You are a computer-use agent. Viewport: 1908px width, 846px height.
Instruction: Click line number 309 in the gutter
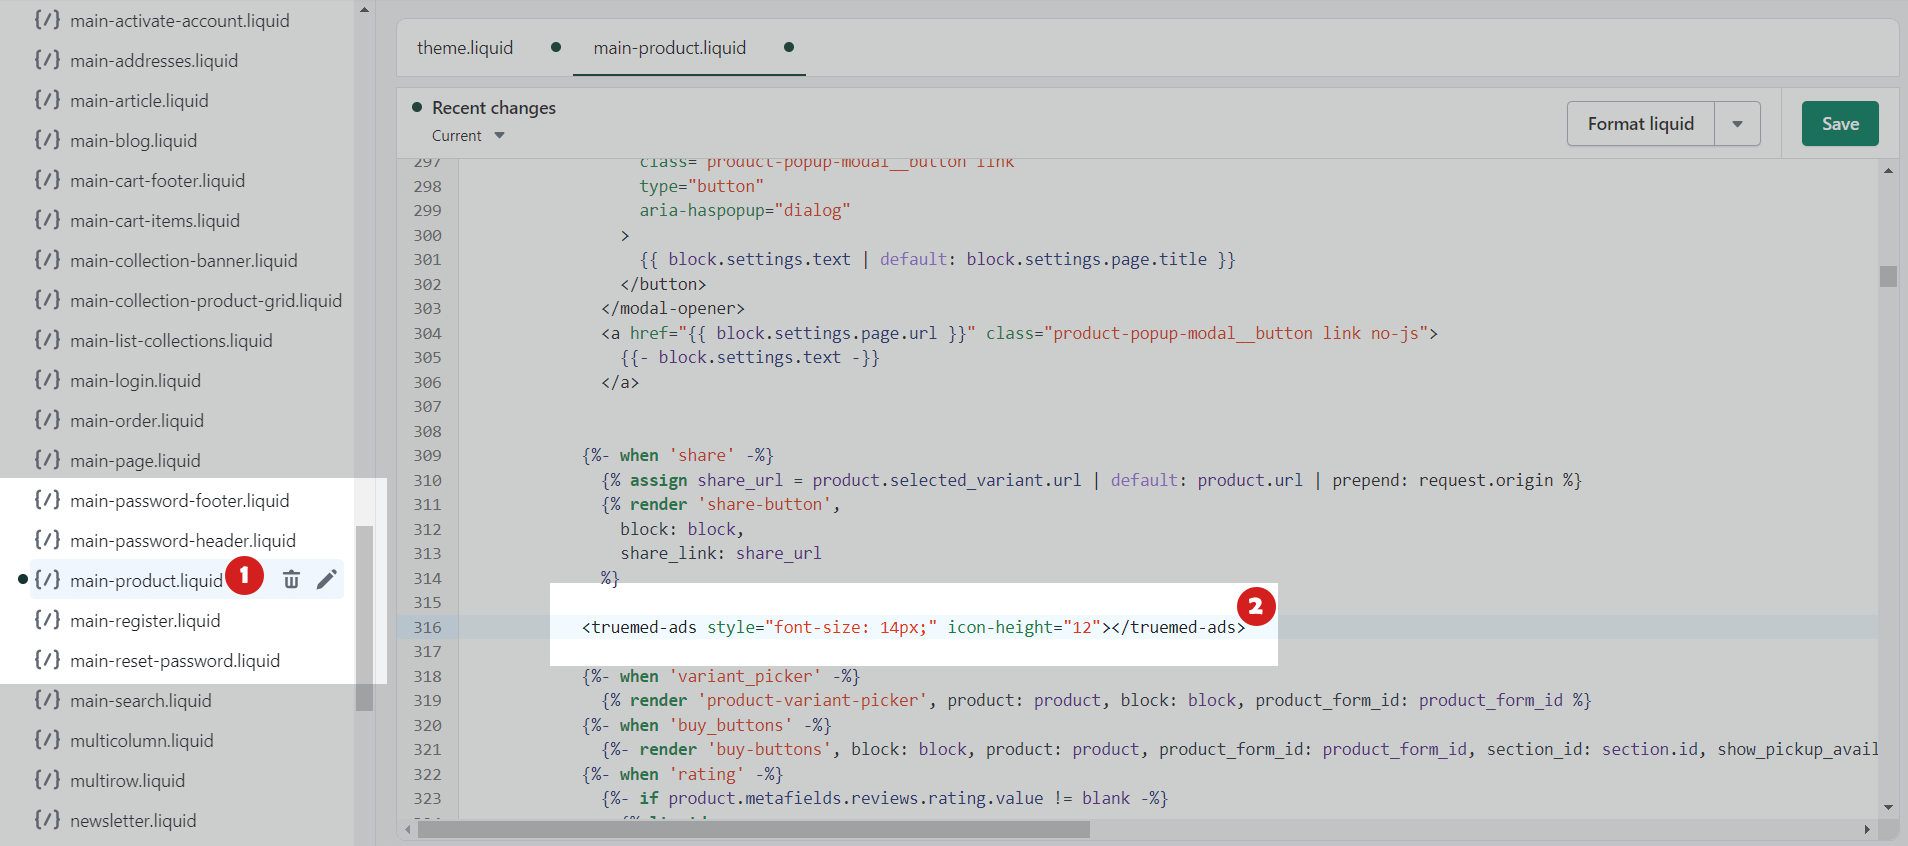pyautogui.click(x=428, y=455)
